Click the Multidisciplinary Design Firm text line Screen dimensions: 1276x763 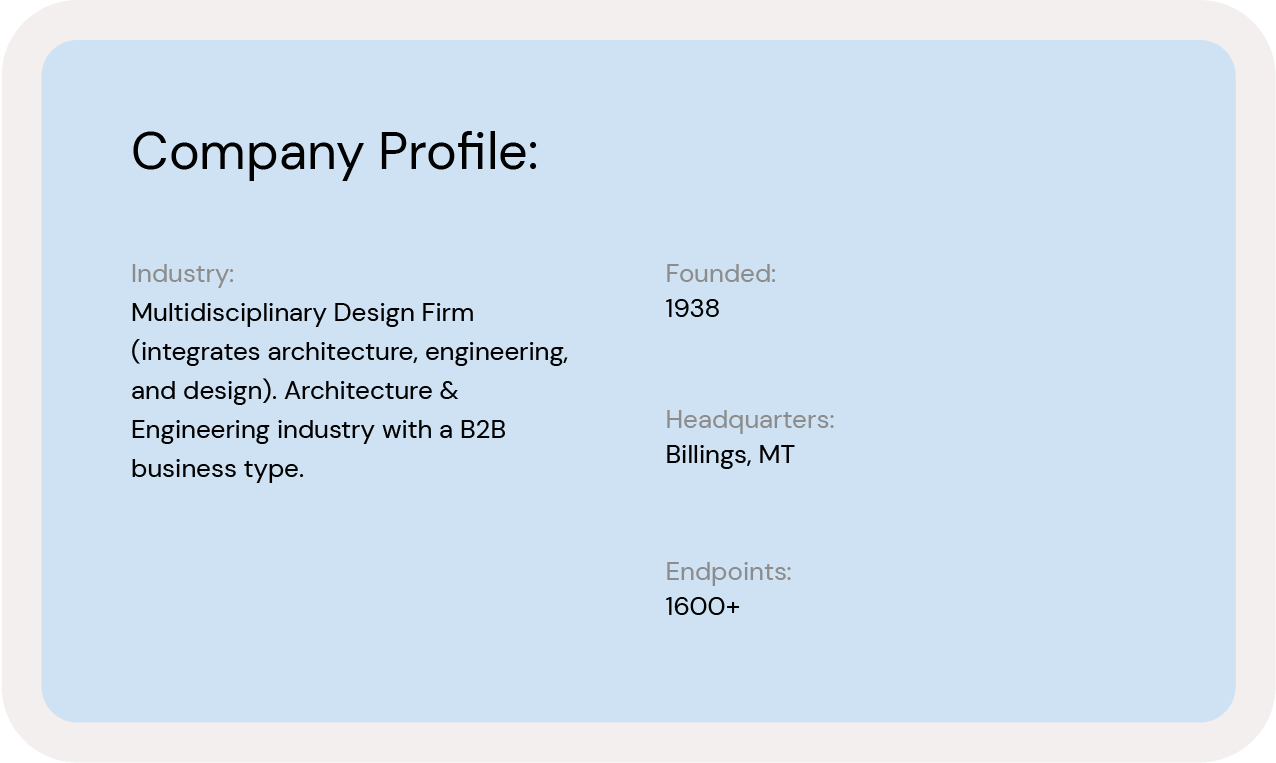pyautogui.click(x=302, y=313)
